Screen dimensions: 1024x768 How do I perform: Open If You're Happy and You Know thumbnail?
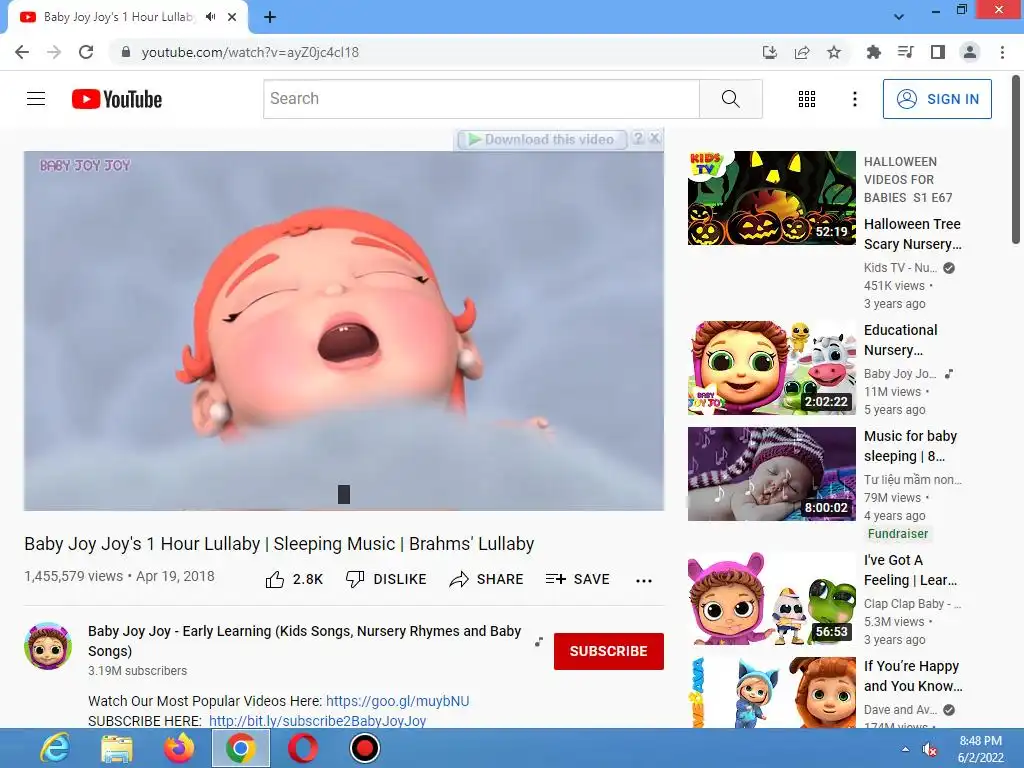pos(771,692)
